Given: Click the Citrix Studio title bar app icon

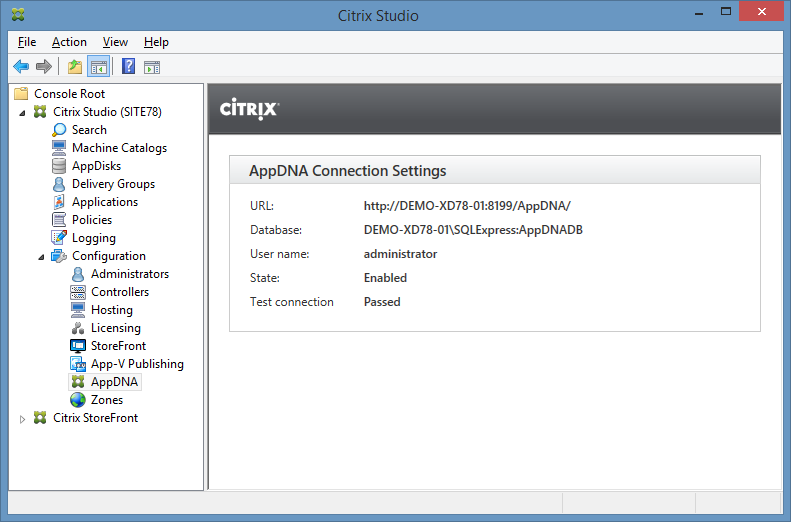Looking at the screenshot, I should point(18,15).
